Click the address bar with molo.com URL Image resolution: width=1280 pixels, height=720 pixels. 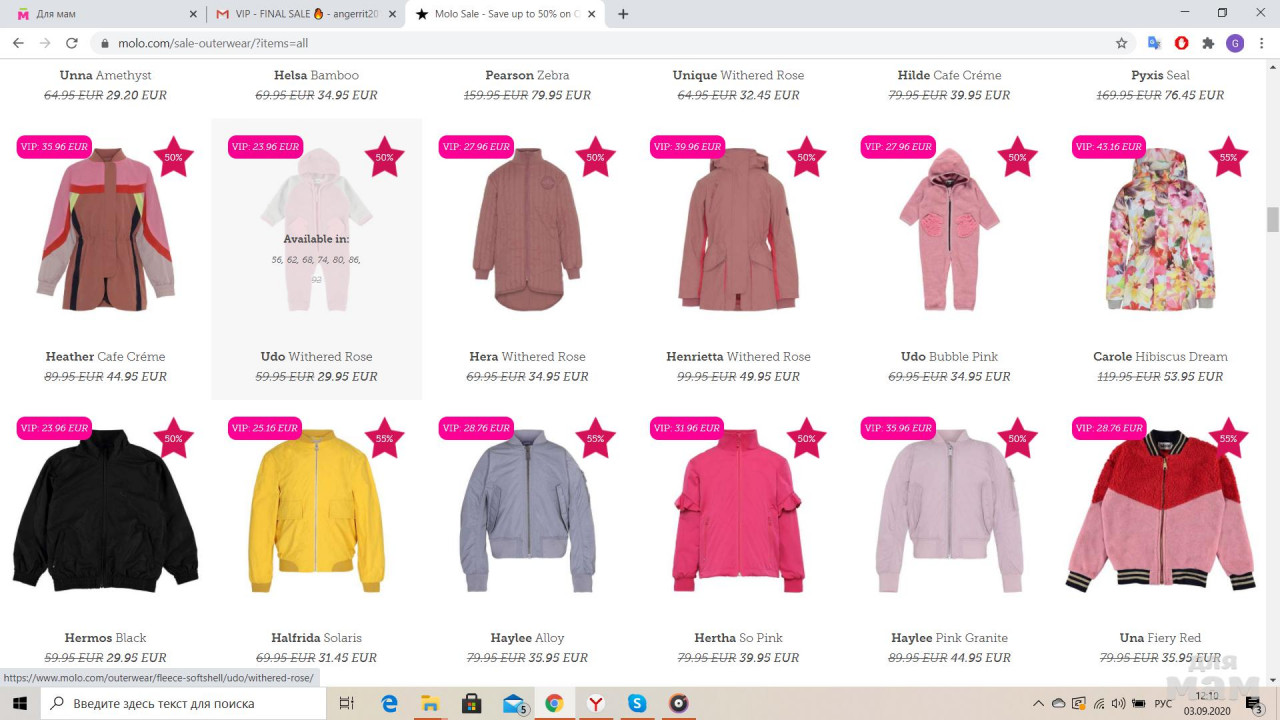[x=600, y=43]
